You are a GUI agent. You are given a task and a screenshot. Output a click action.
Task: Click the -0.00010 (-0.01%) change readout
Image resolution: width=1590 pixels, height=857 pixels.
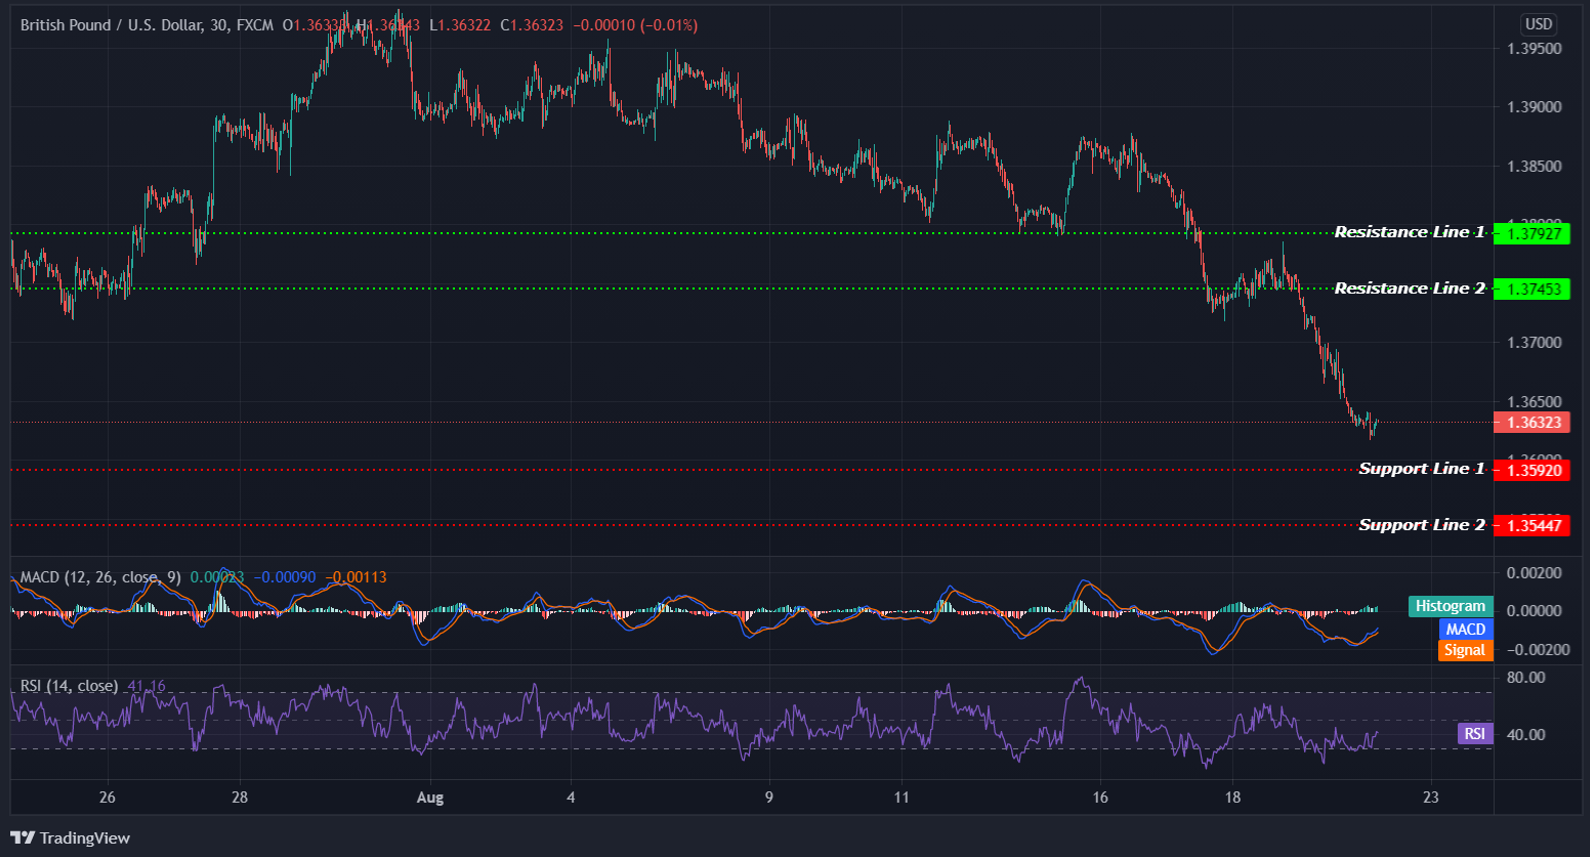[x=636, y=25]
